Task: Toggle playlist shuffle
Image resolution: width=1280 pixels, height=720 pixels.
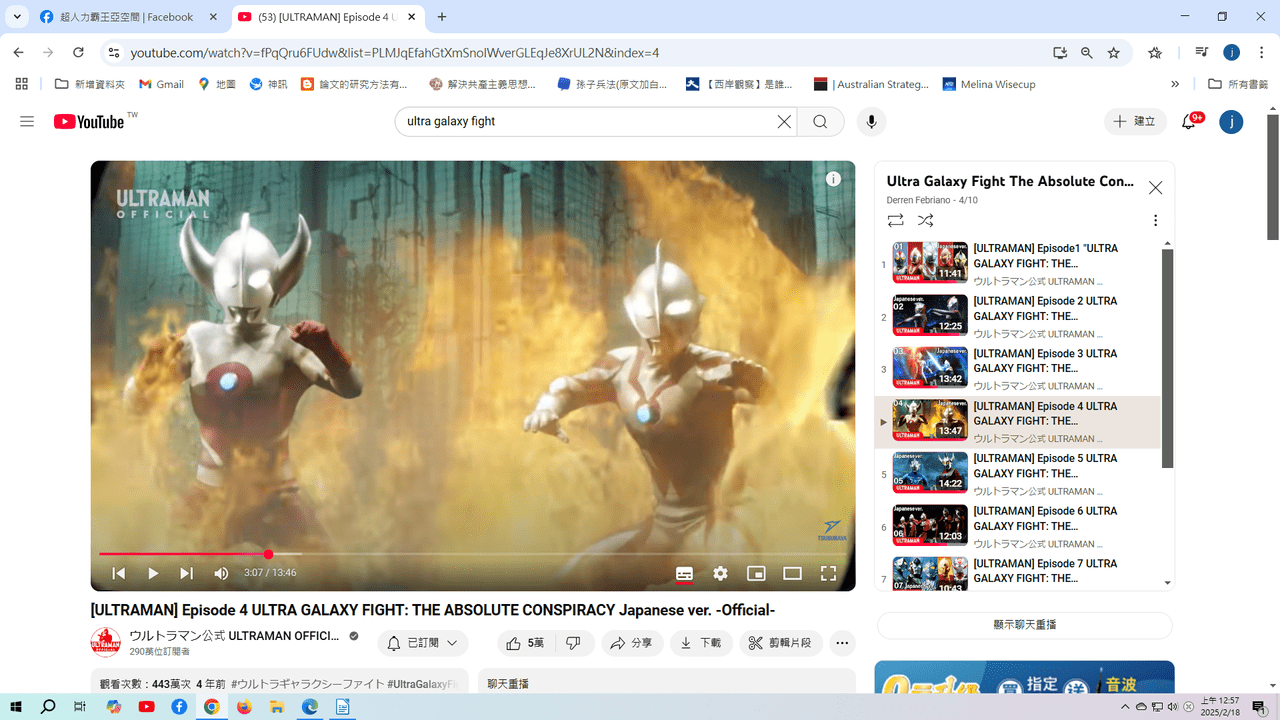Action: click(926, 220)
